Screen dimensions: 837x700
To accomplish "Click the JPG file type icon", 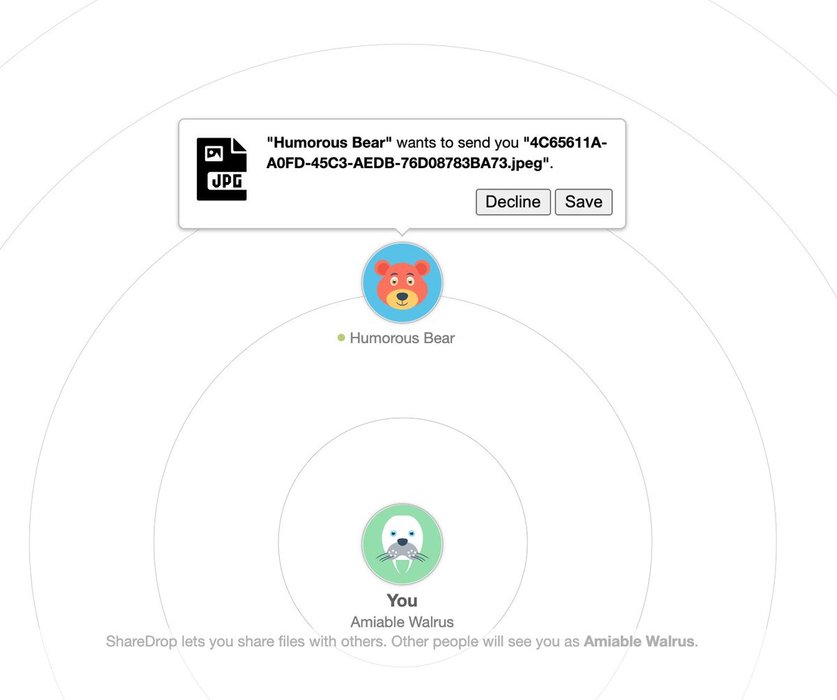I will coord(222,169).
